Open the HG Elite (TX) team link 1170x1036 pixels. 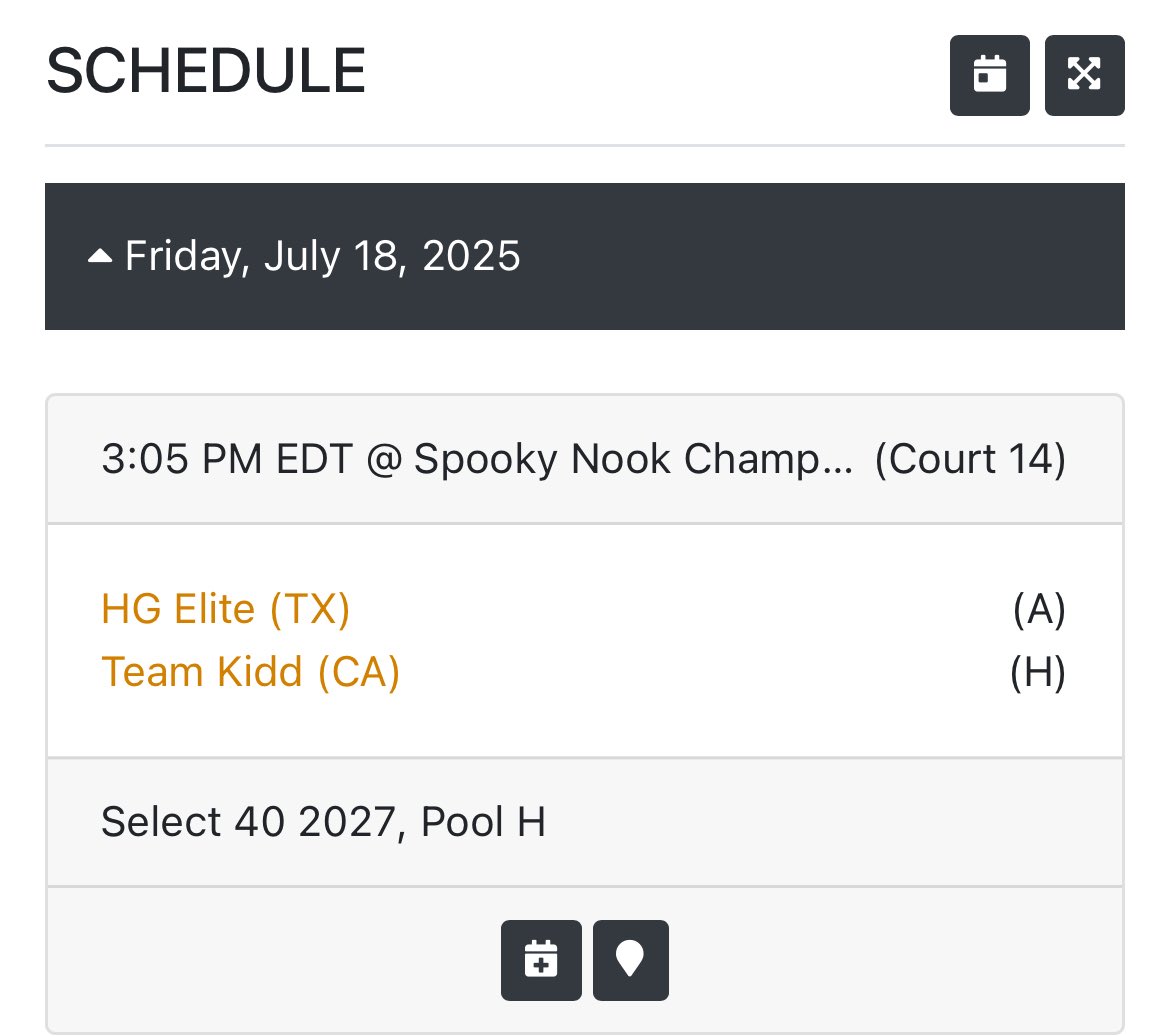click(x=225, y=608)
